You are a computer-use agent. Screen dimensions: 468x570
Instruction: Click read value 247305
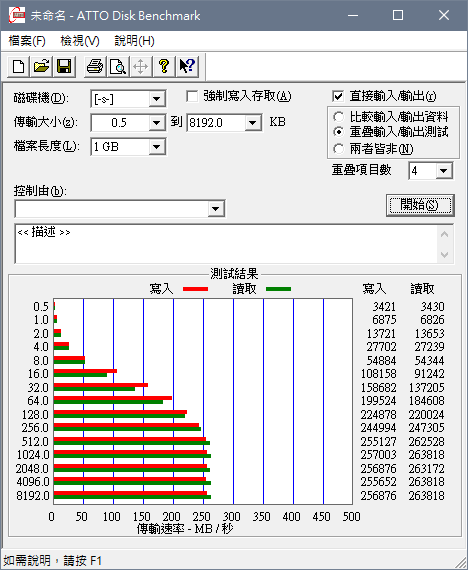[427, 428]
